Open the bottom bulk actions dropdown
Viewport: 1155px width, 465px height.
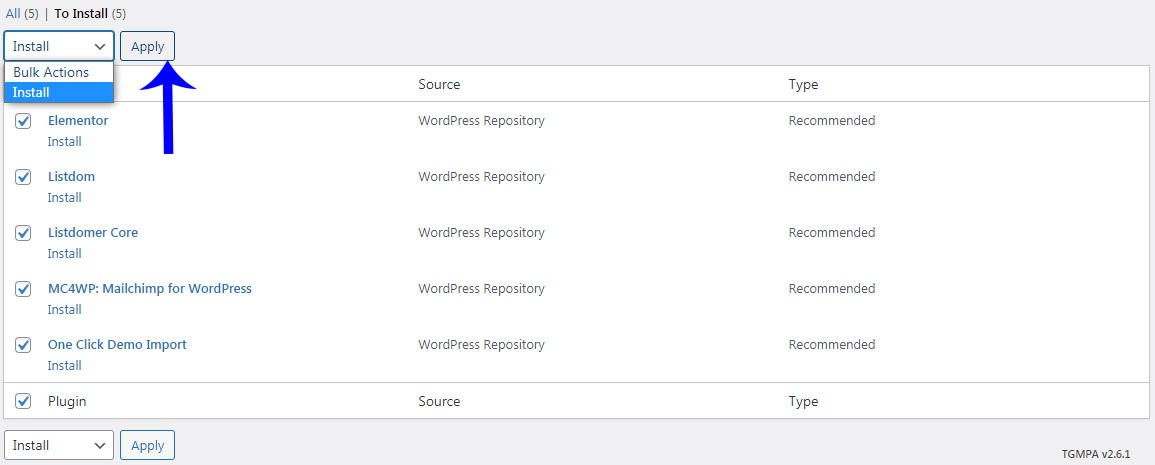click(x=59, y=445)
